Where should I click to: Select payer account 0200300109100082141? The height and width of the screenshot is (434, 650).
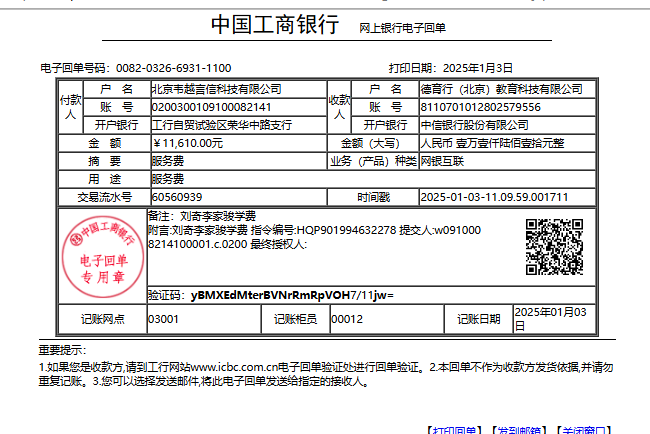pyautogui.click(x=211, y=107)
